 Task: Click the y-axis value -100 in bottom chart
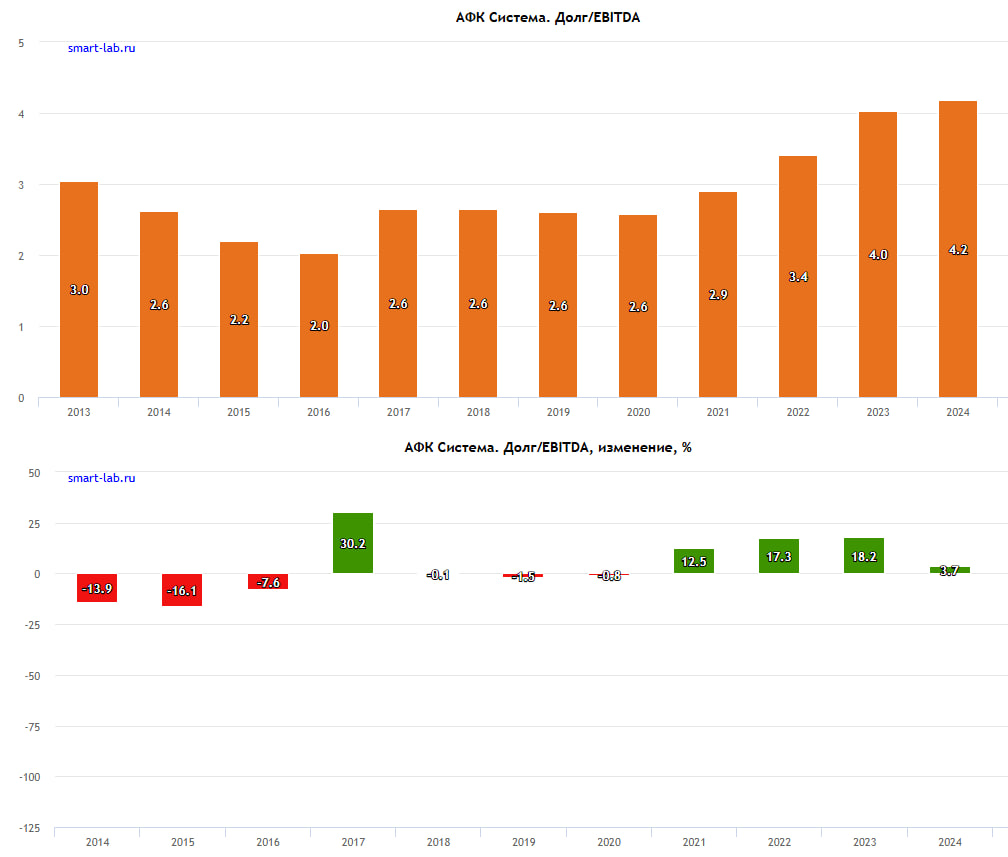coord(30,777)
